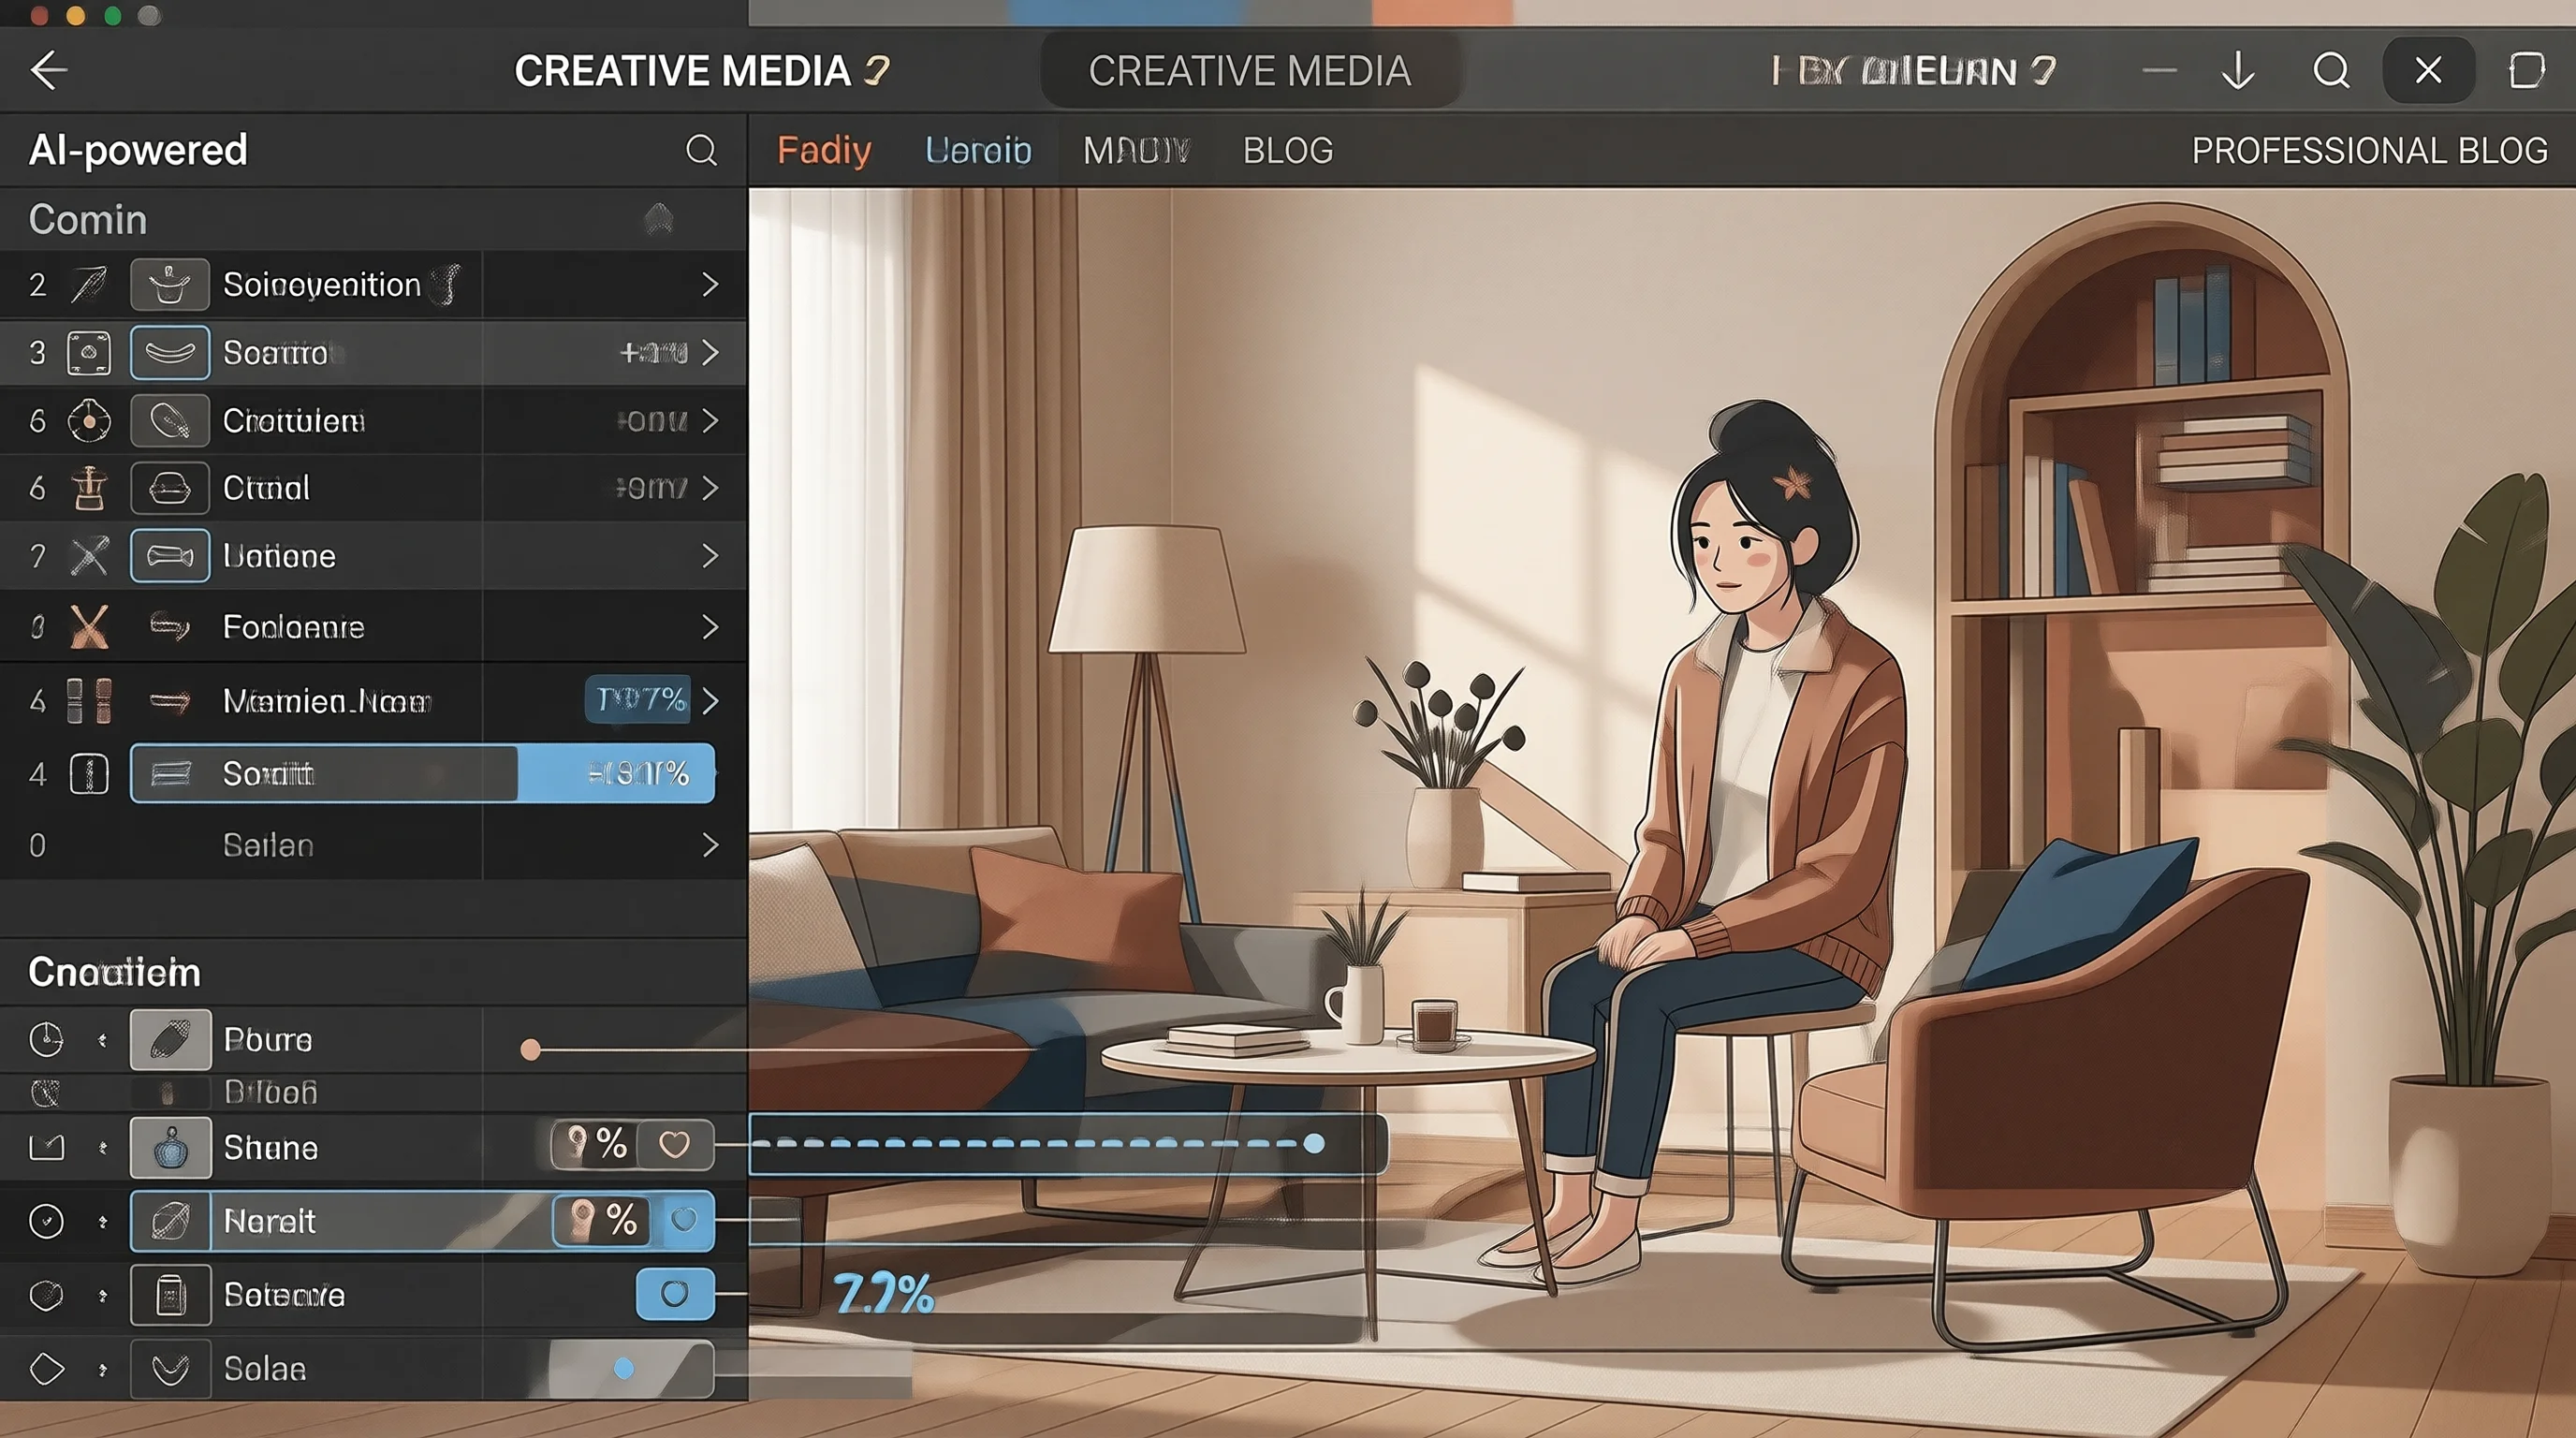The image size is (2576, 1438).
Task: Click the crossed scissors icon by Fonloanre
Action: [x=90, y=627]
